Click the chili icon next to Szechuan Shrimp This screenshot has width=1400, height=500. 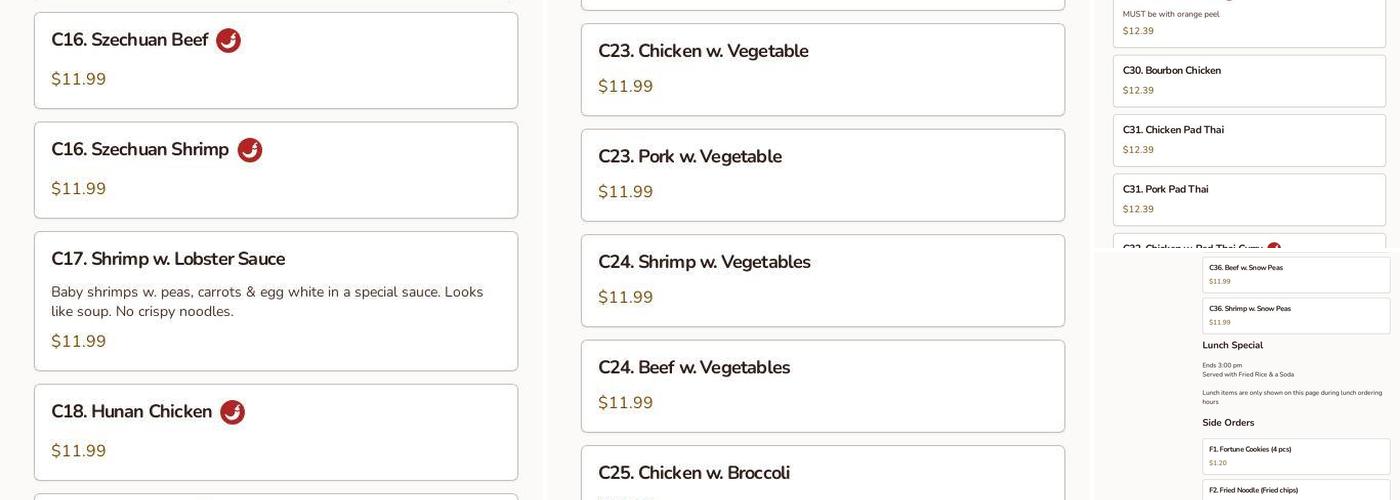pos(250,150)
